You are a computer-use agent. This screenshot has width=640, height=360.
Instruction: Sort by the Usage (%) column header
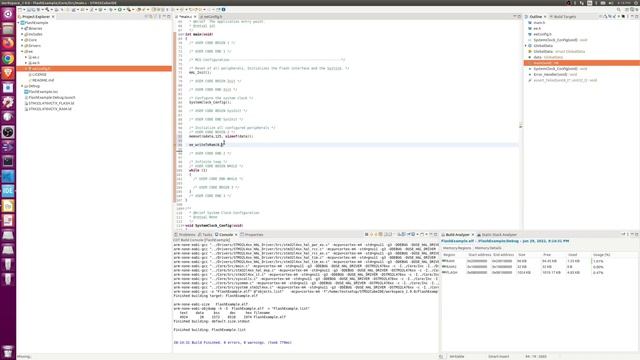(601, 255)
